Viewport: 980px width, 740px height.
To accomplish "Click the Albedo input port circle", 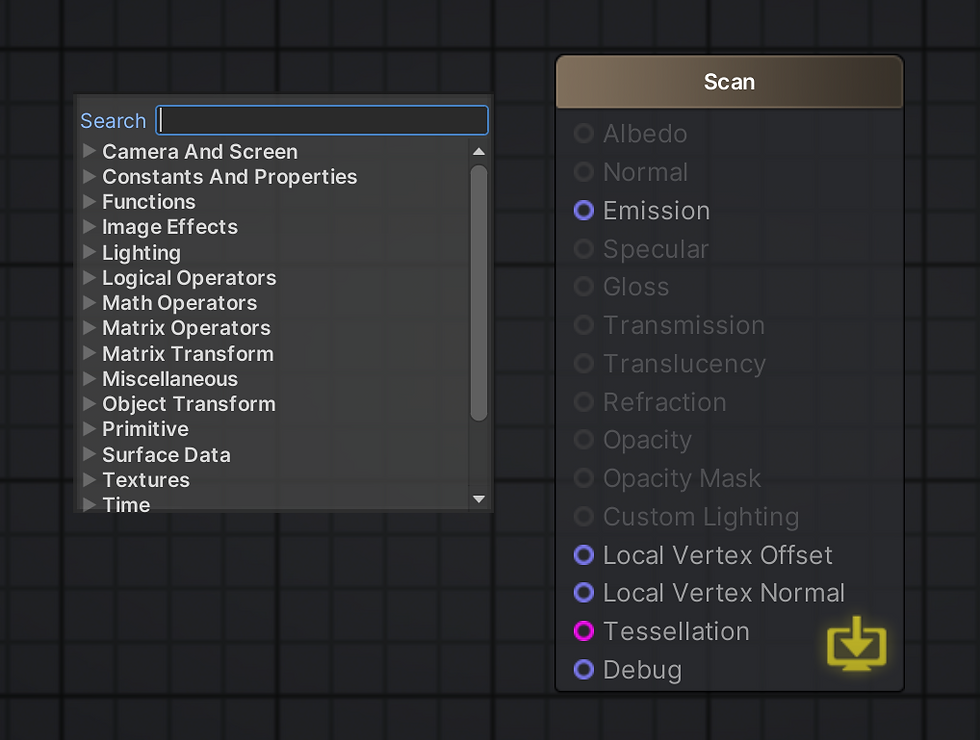I will pos(584,133).
